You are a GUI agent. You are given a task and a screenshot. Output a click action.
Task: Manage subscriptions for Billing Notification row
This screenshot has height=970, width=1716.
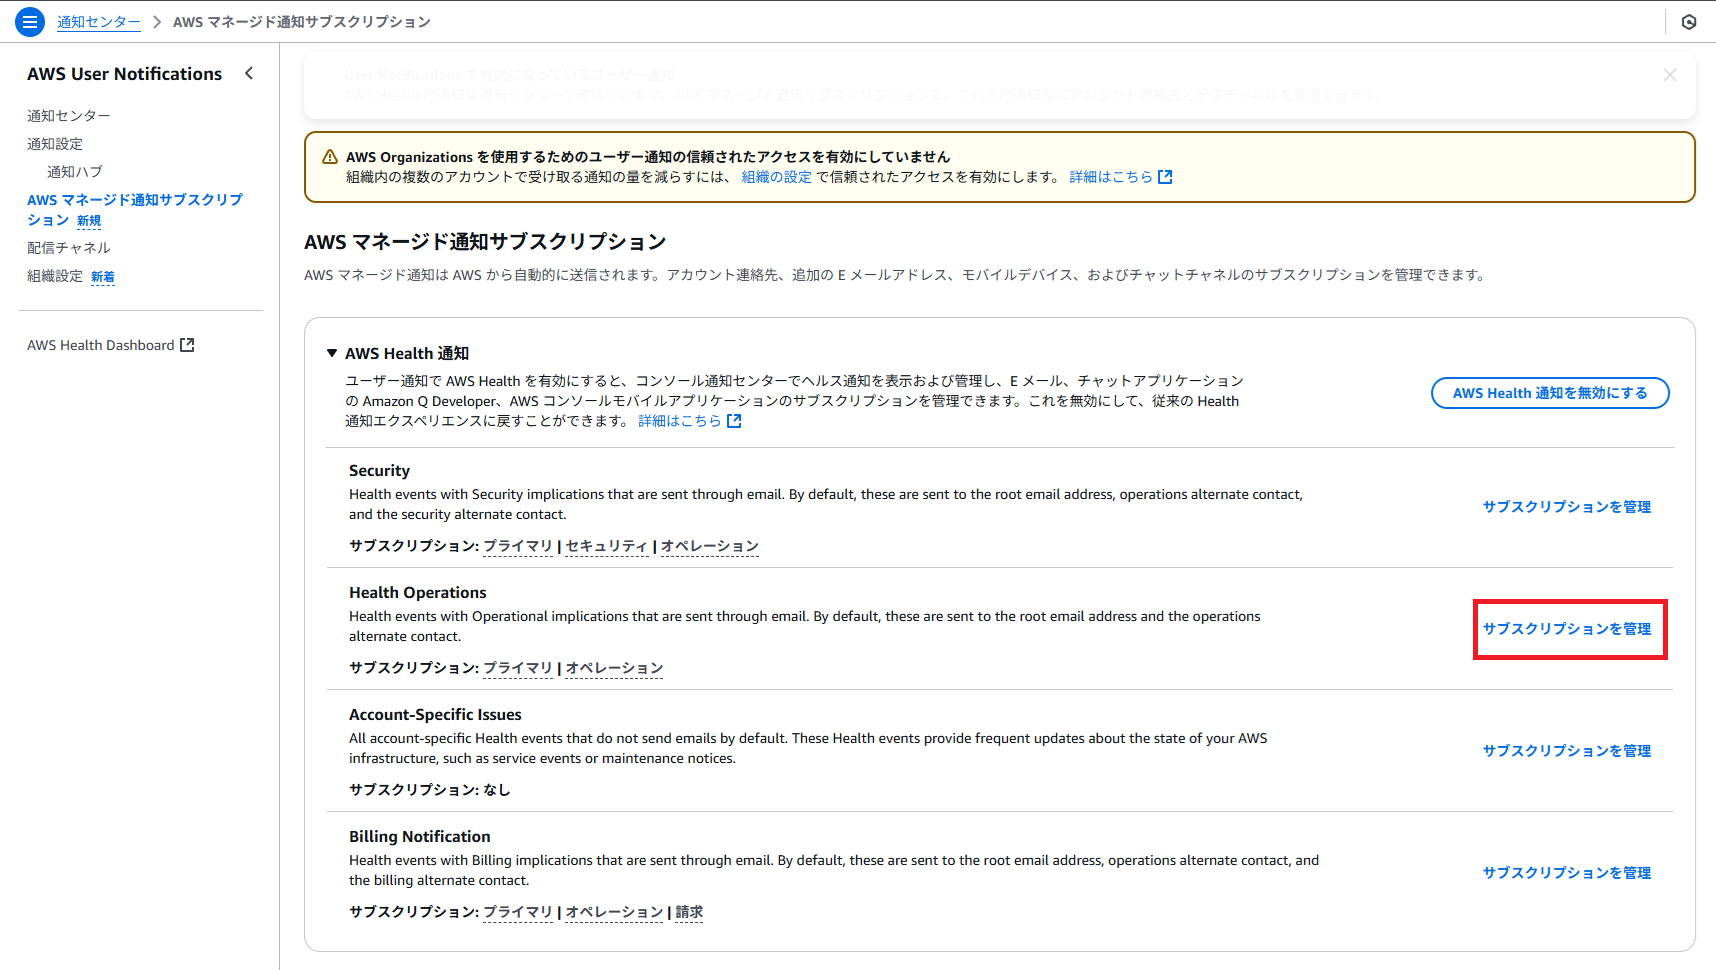click(1567, 873)
